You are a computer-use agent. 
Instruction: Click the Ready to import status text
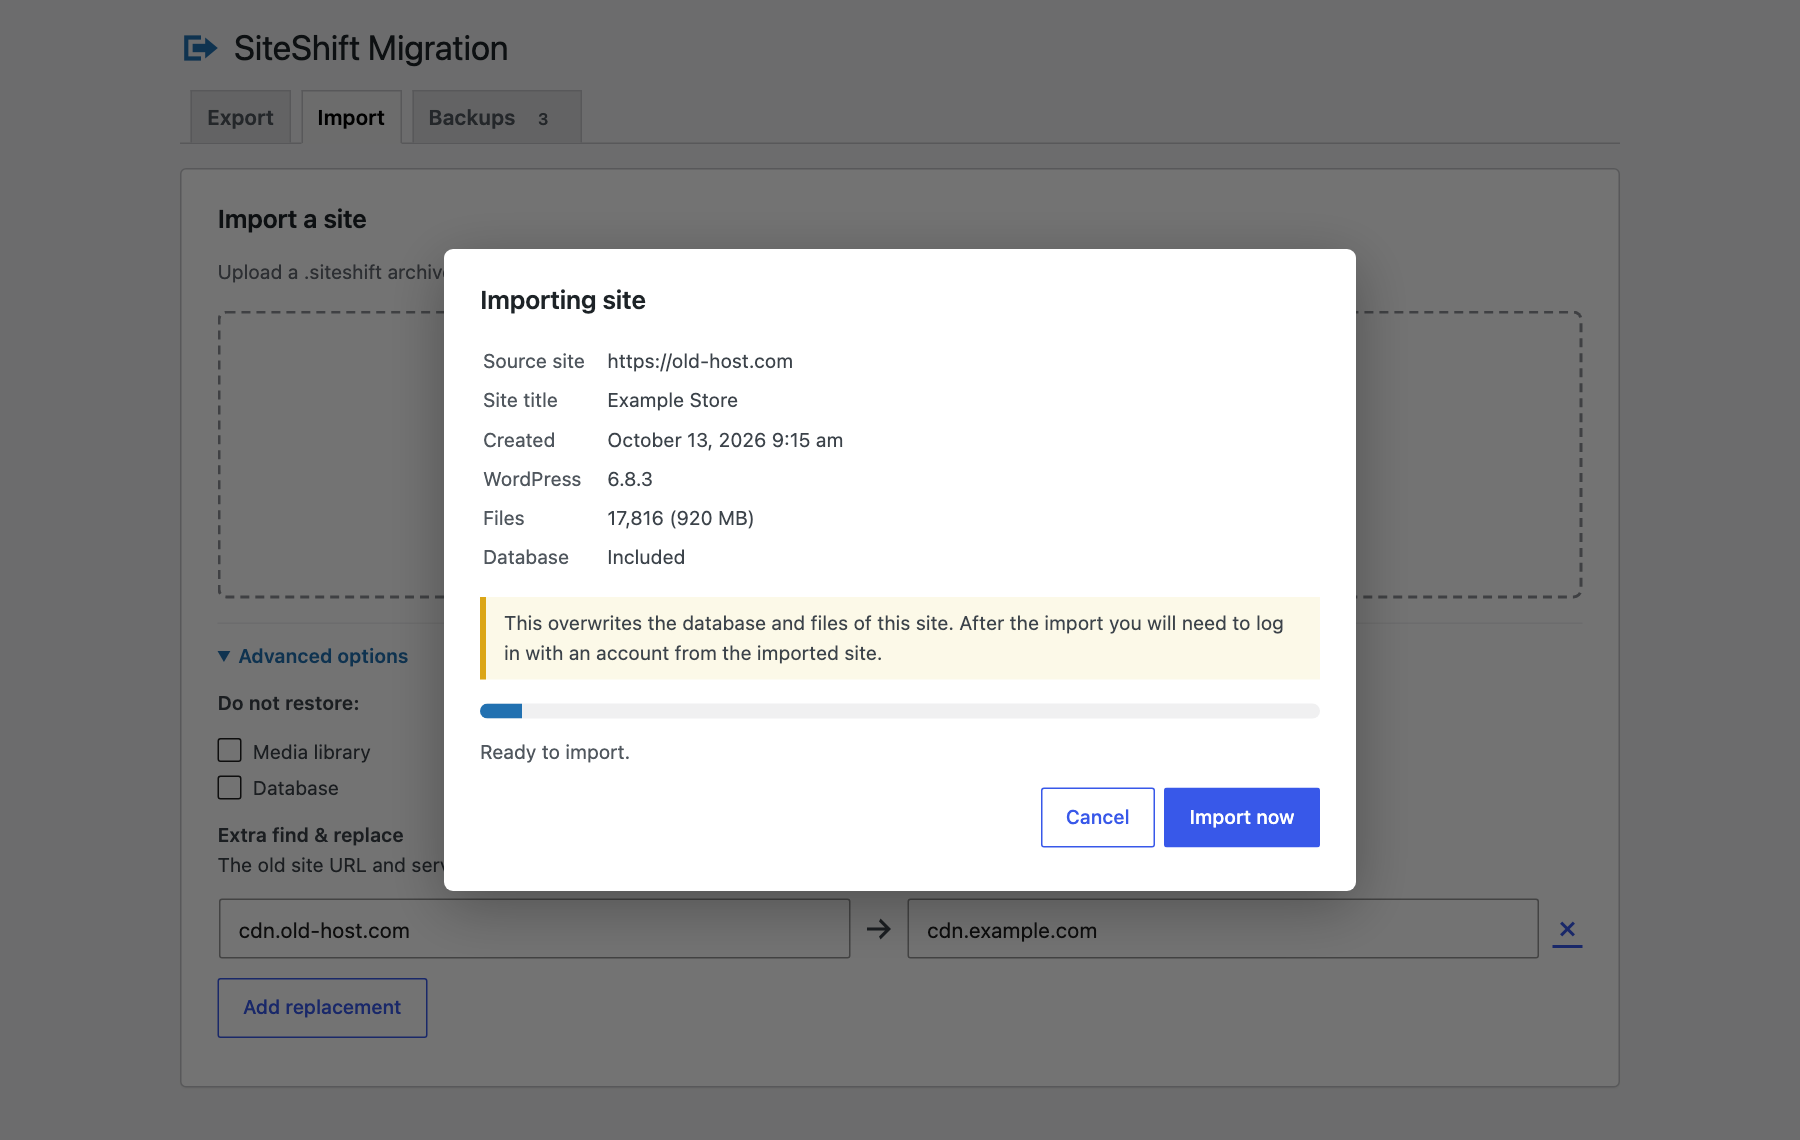[555, 752]
